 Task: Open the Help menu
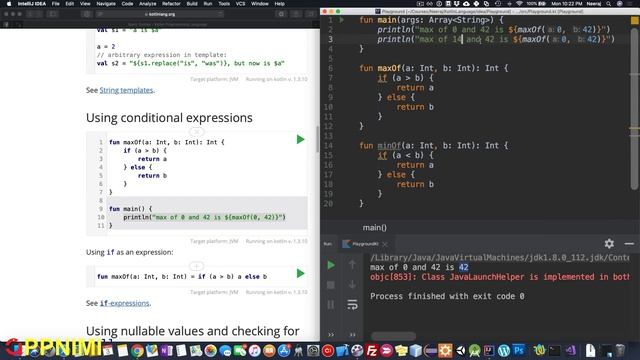click(x=280, y=4)
